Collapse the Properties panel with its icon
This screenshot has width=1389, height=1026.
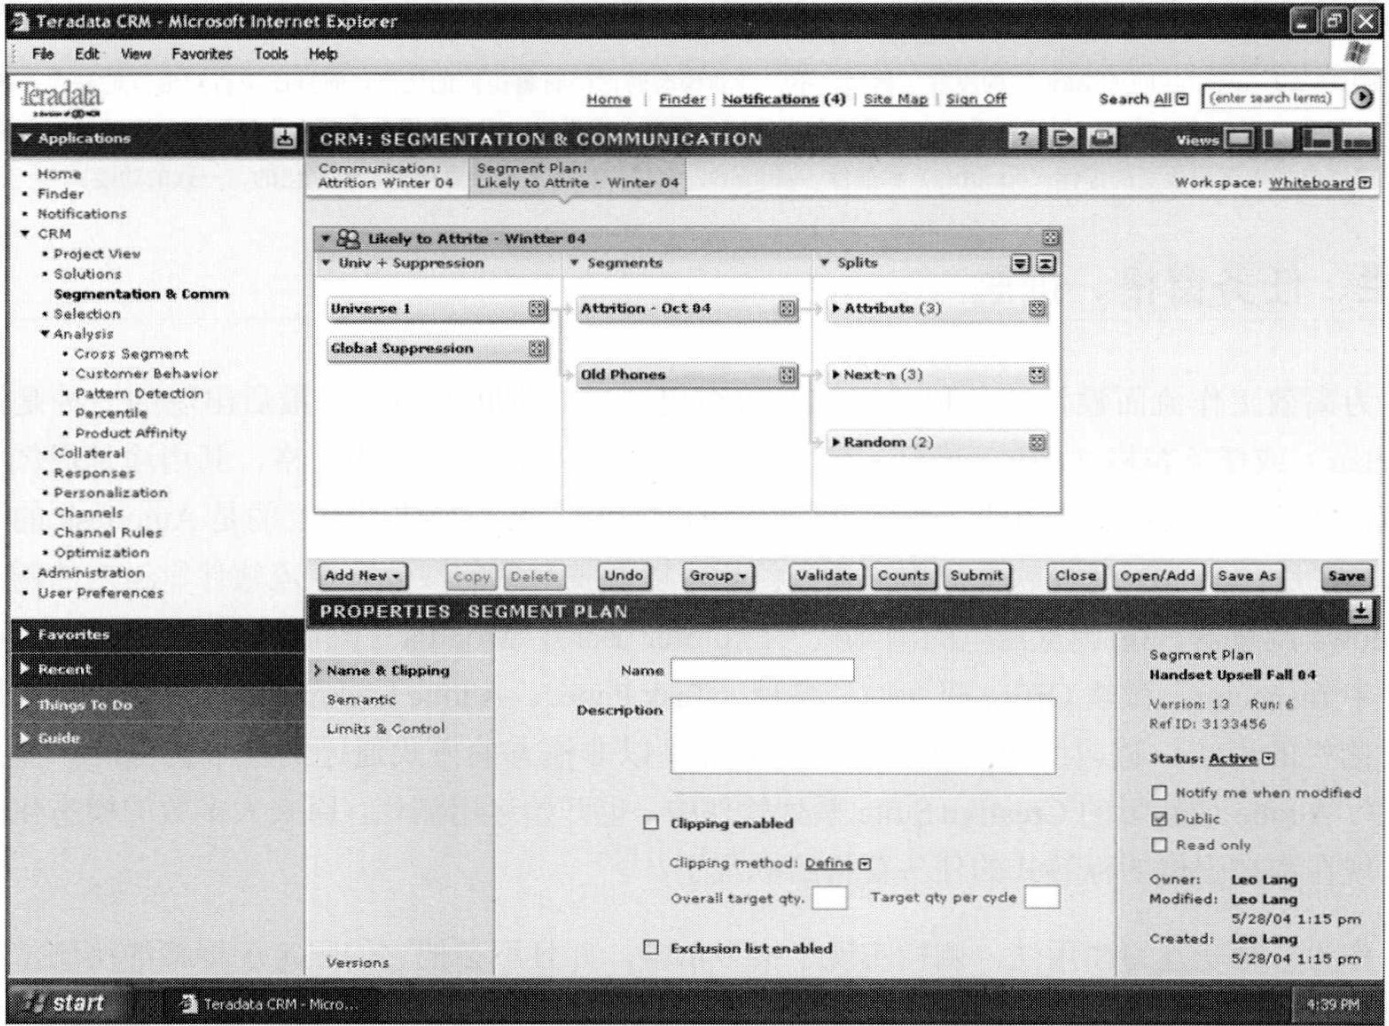1360,611
